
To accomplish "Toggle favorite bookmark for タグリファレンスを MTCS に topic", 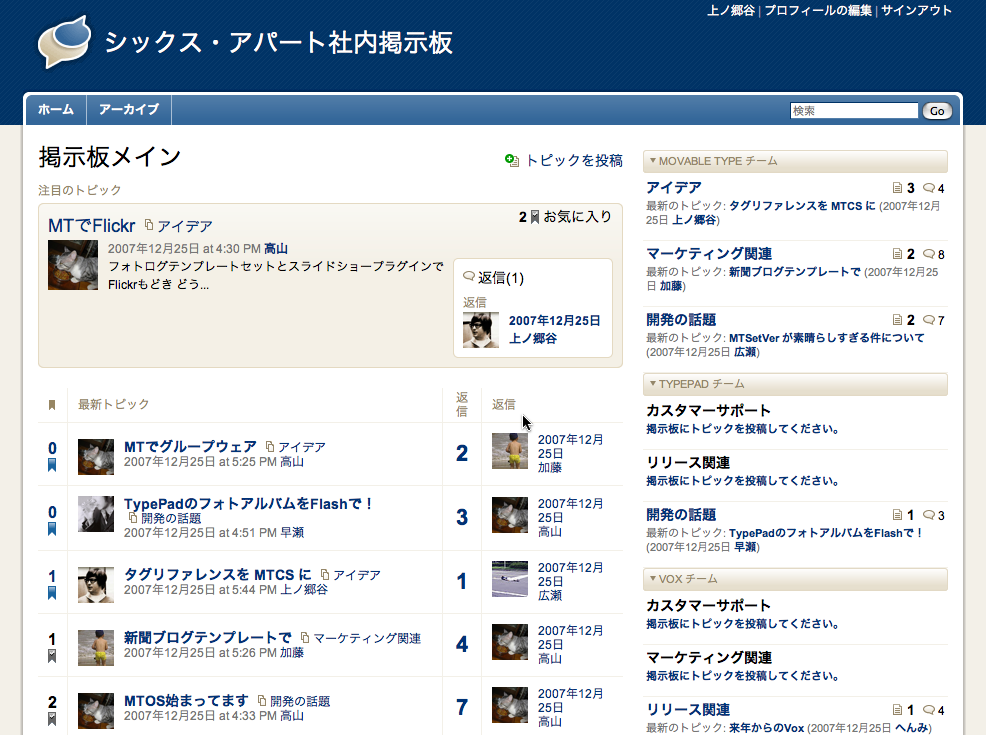I will [52, 593].
